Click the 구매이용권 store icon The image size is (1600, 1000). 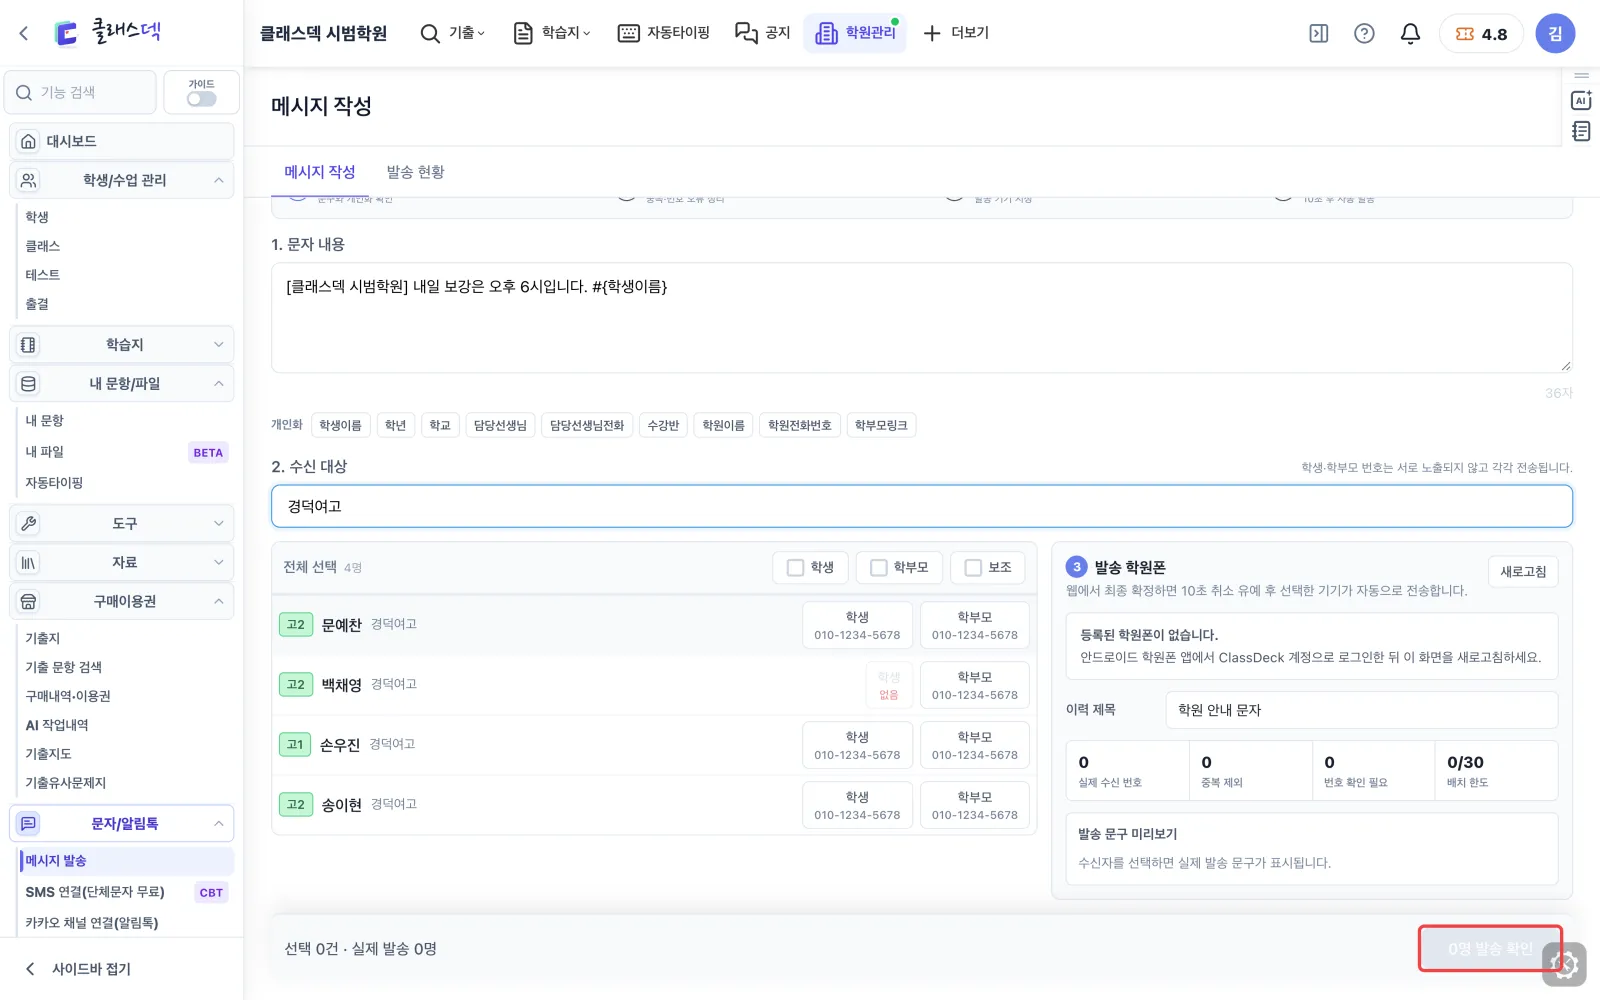point(28,601)
